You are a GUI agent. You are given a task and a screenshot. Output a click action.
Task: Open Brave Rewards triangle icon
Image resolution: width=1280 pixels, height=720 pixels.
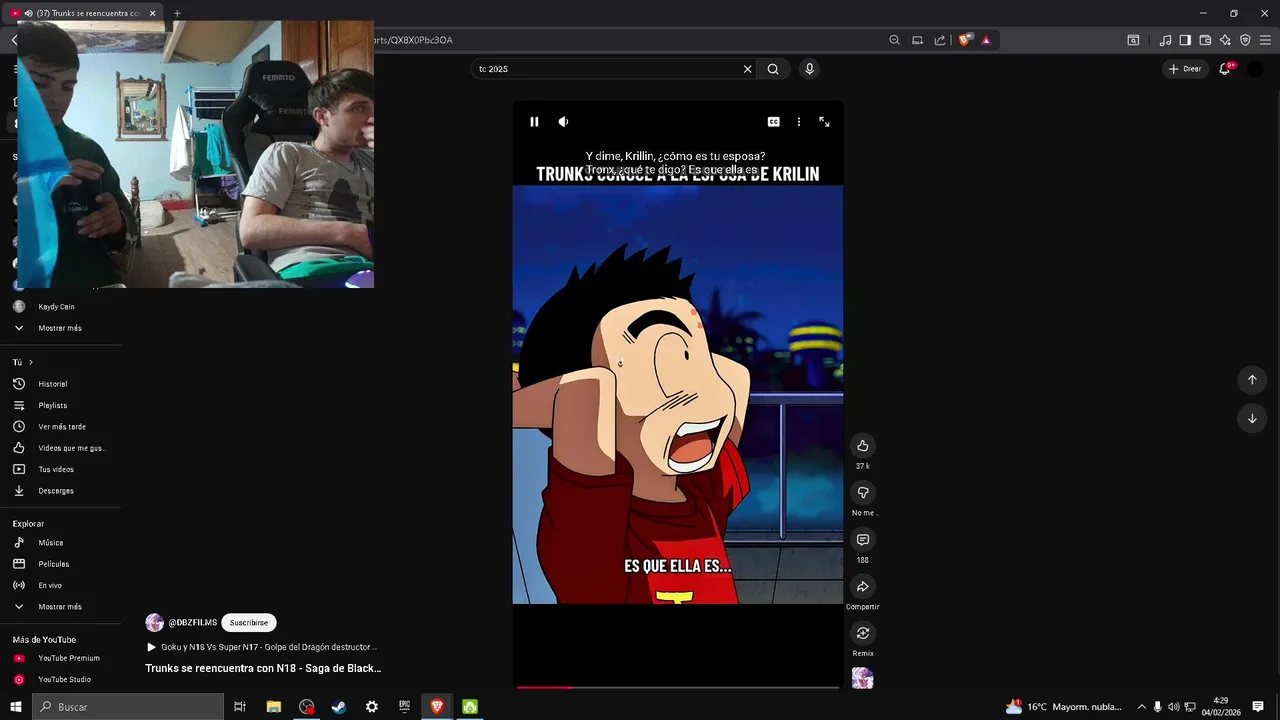[986, 40]
